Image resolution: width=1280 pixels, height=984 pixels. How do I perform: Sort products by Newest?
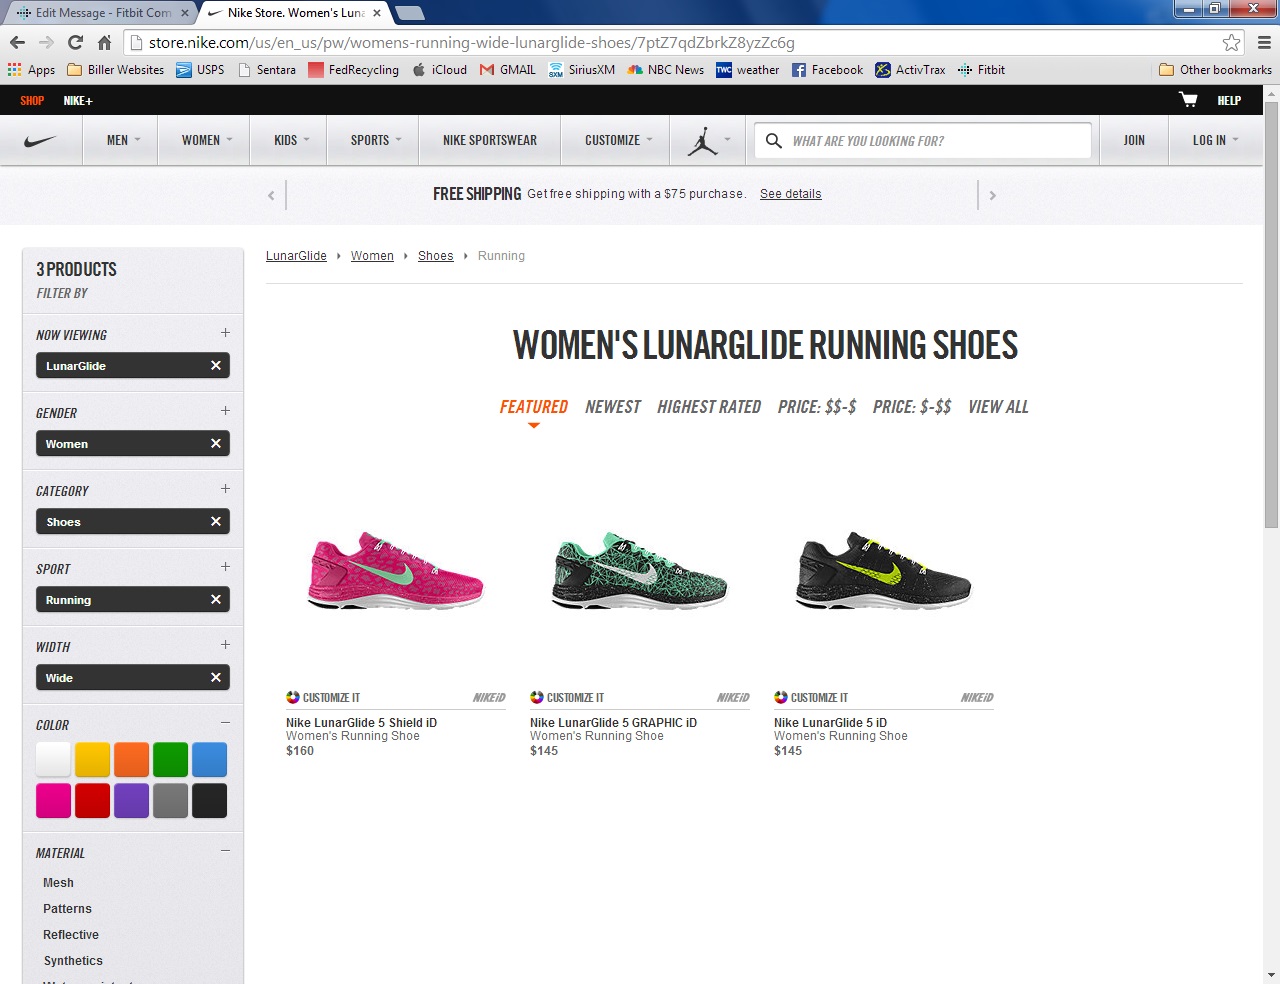[x=612, y=407]
